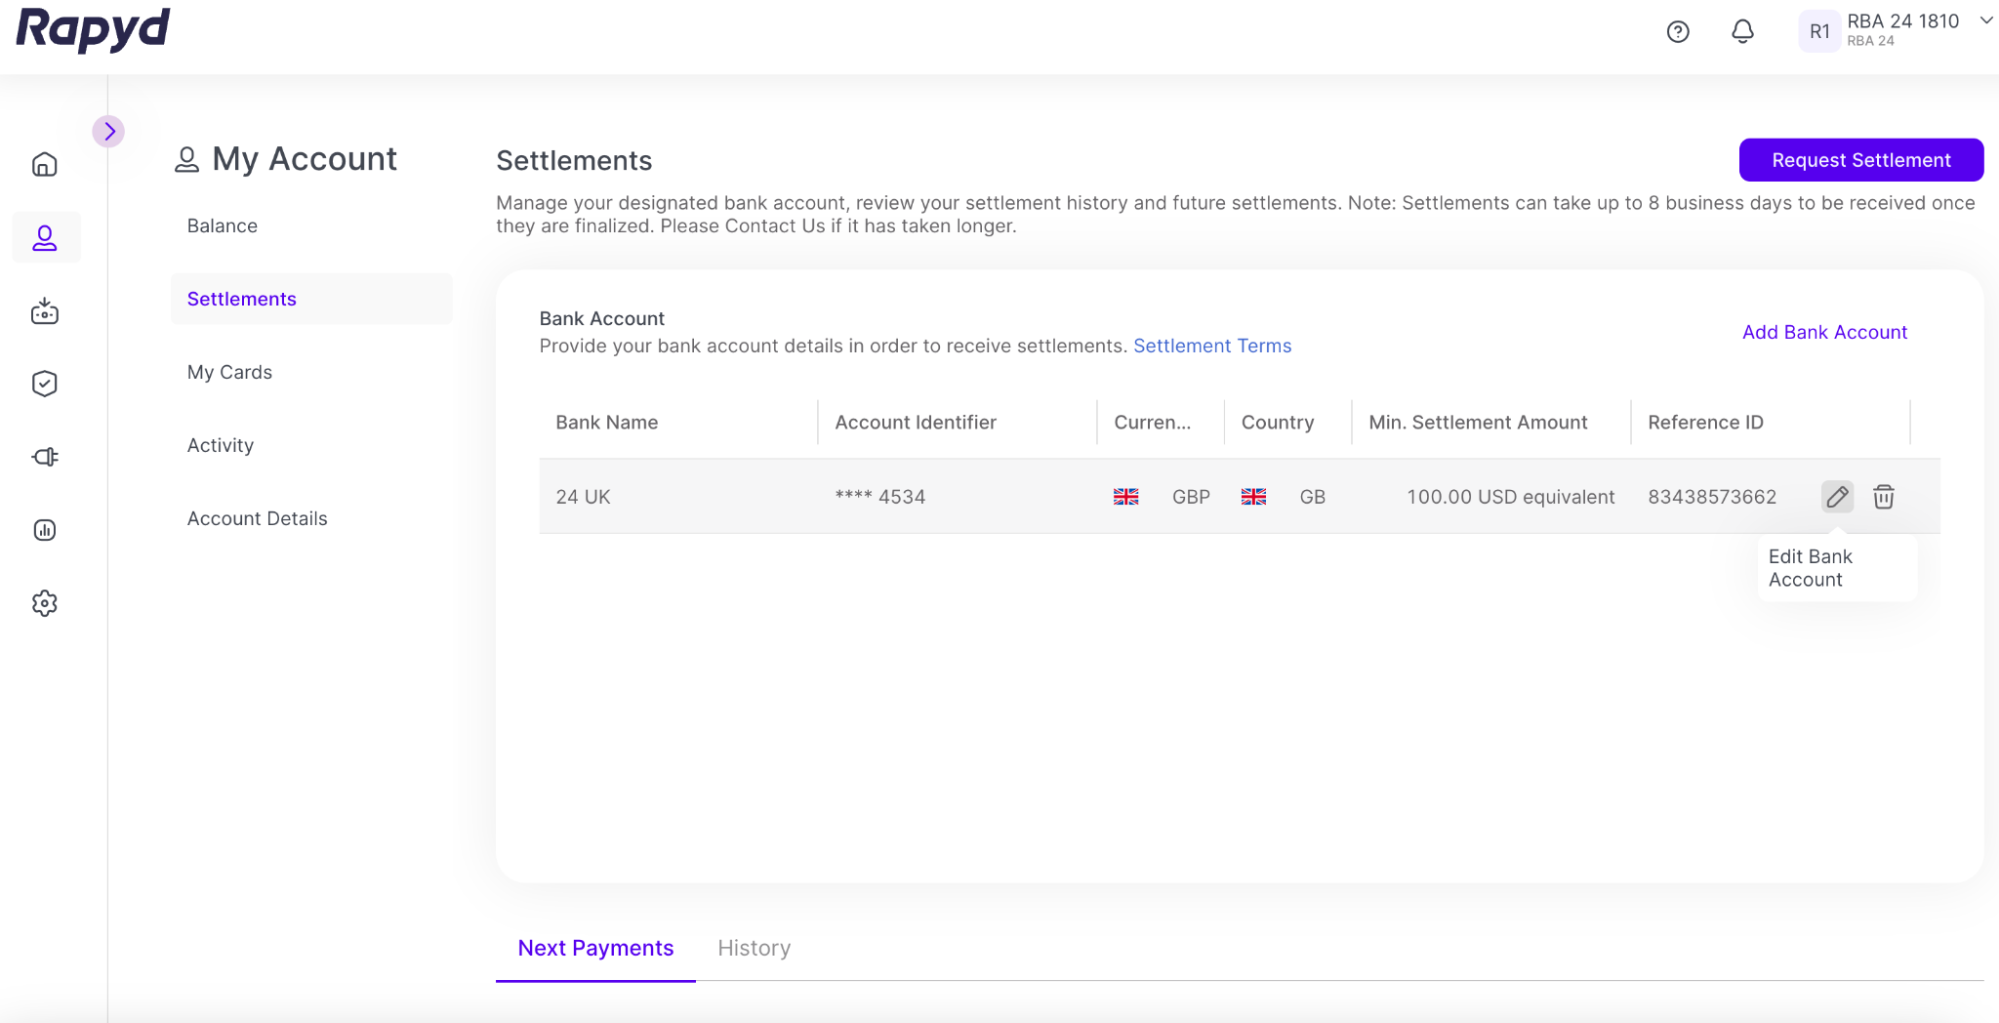Screen dimensions: 1999x1023
Task: Open the RBA 24 1810 account dropdown
Action: pos(1985,21)
